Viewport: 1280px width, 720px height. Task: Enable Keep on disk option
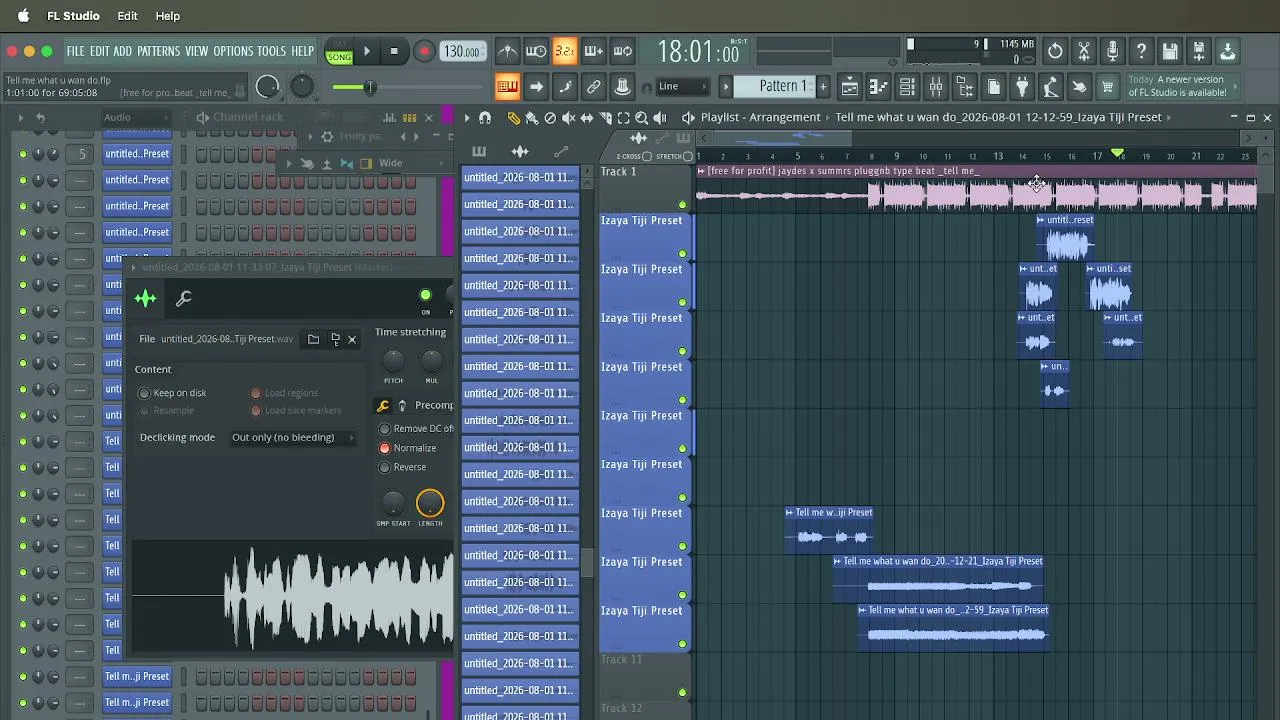pyautogui.click(x=145, y=393)
